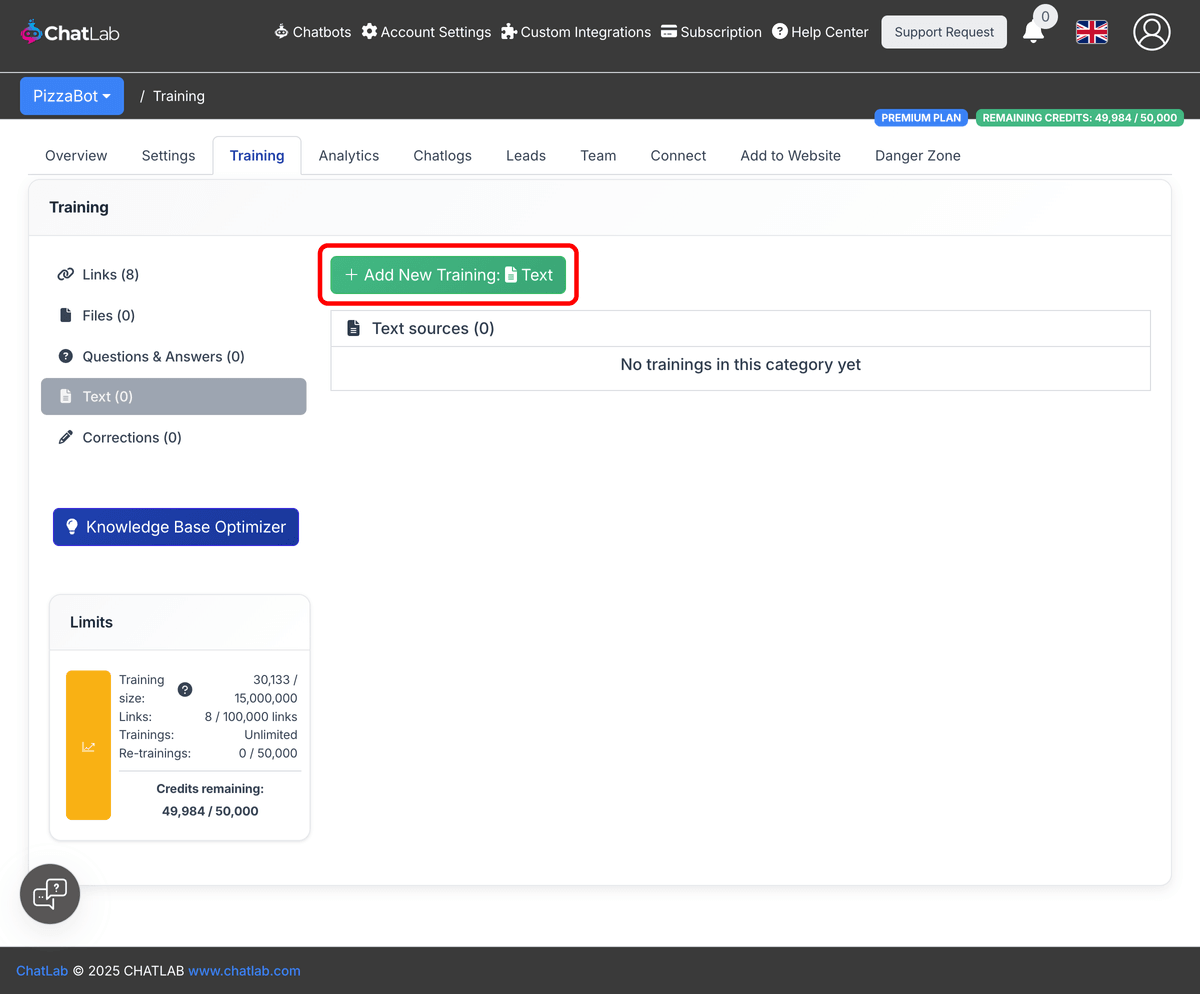This screenshot has height=994, width=1200.
Task: Select Links (8) in the training sidebar
Action: pos(110,274)
